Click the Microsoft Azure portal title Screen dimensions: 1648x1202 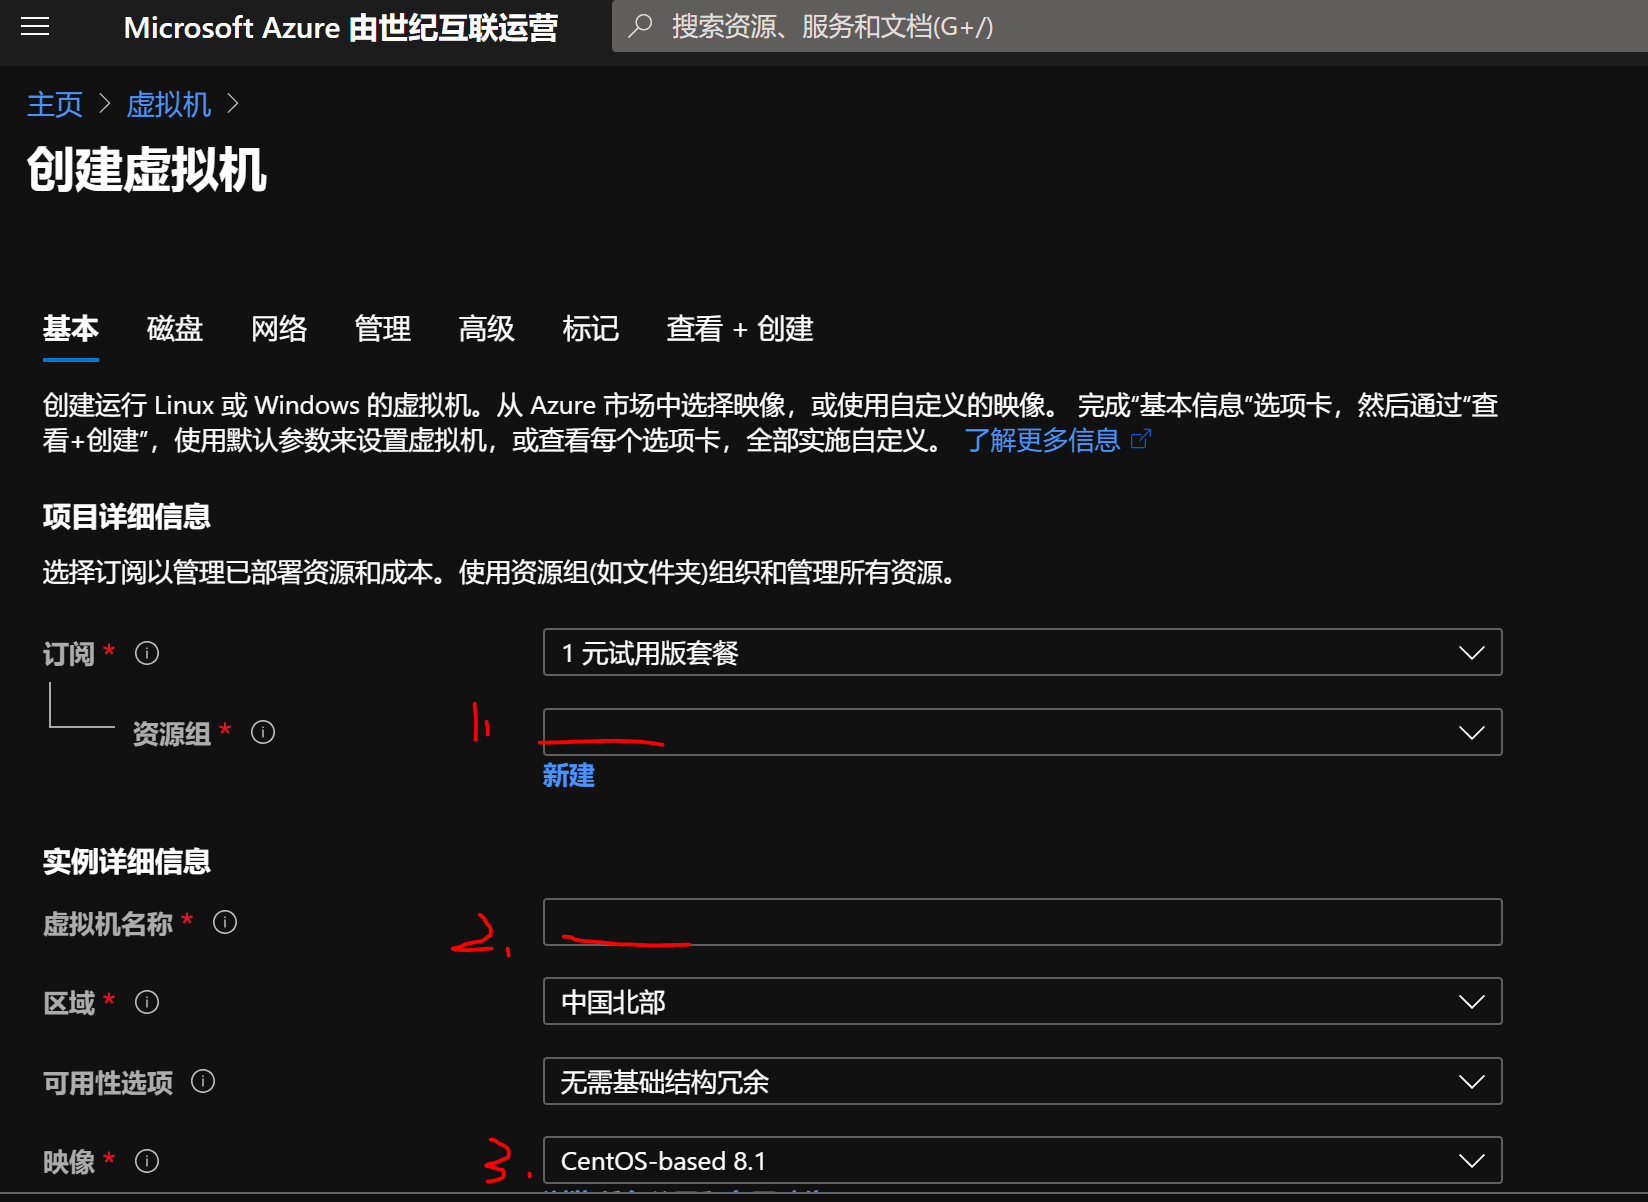click(340, 27)
